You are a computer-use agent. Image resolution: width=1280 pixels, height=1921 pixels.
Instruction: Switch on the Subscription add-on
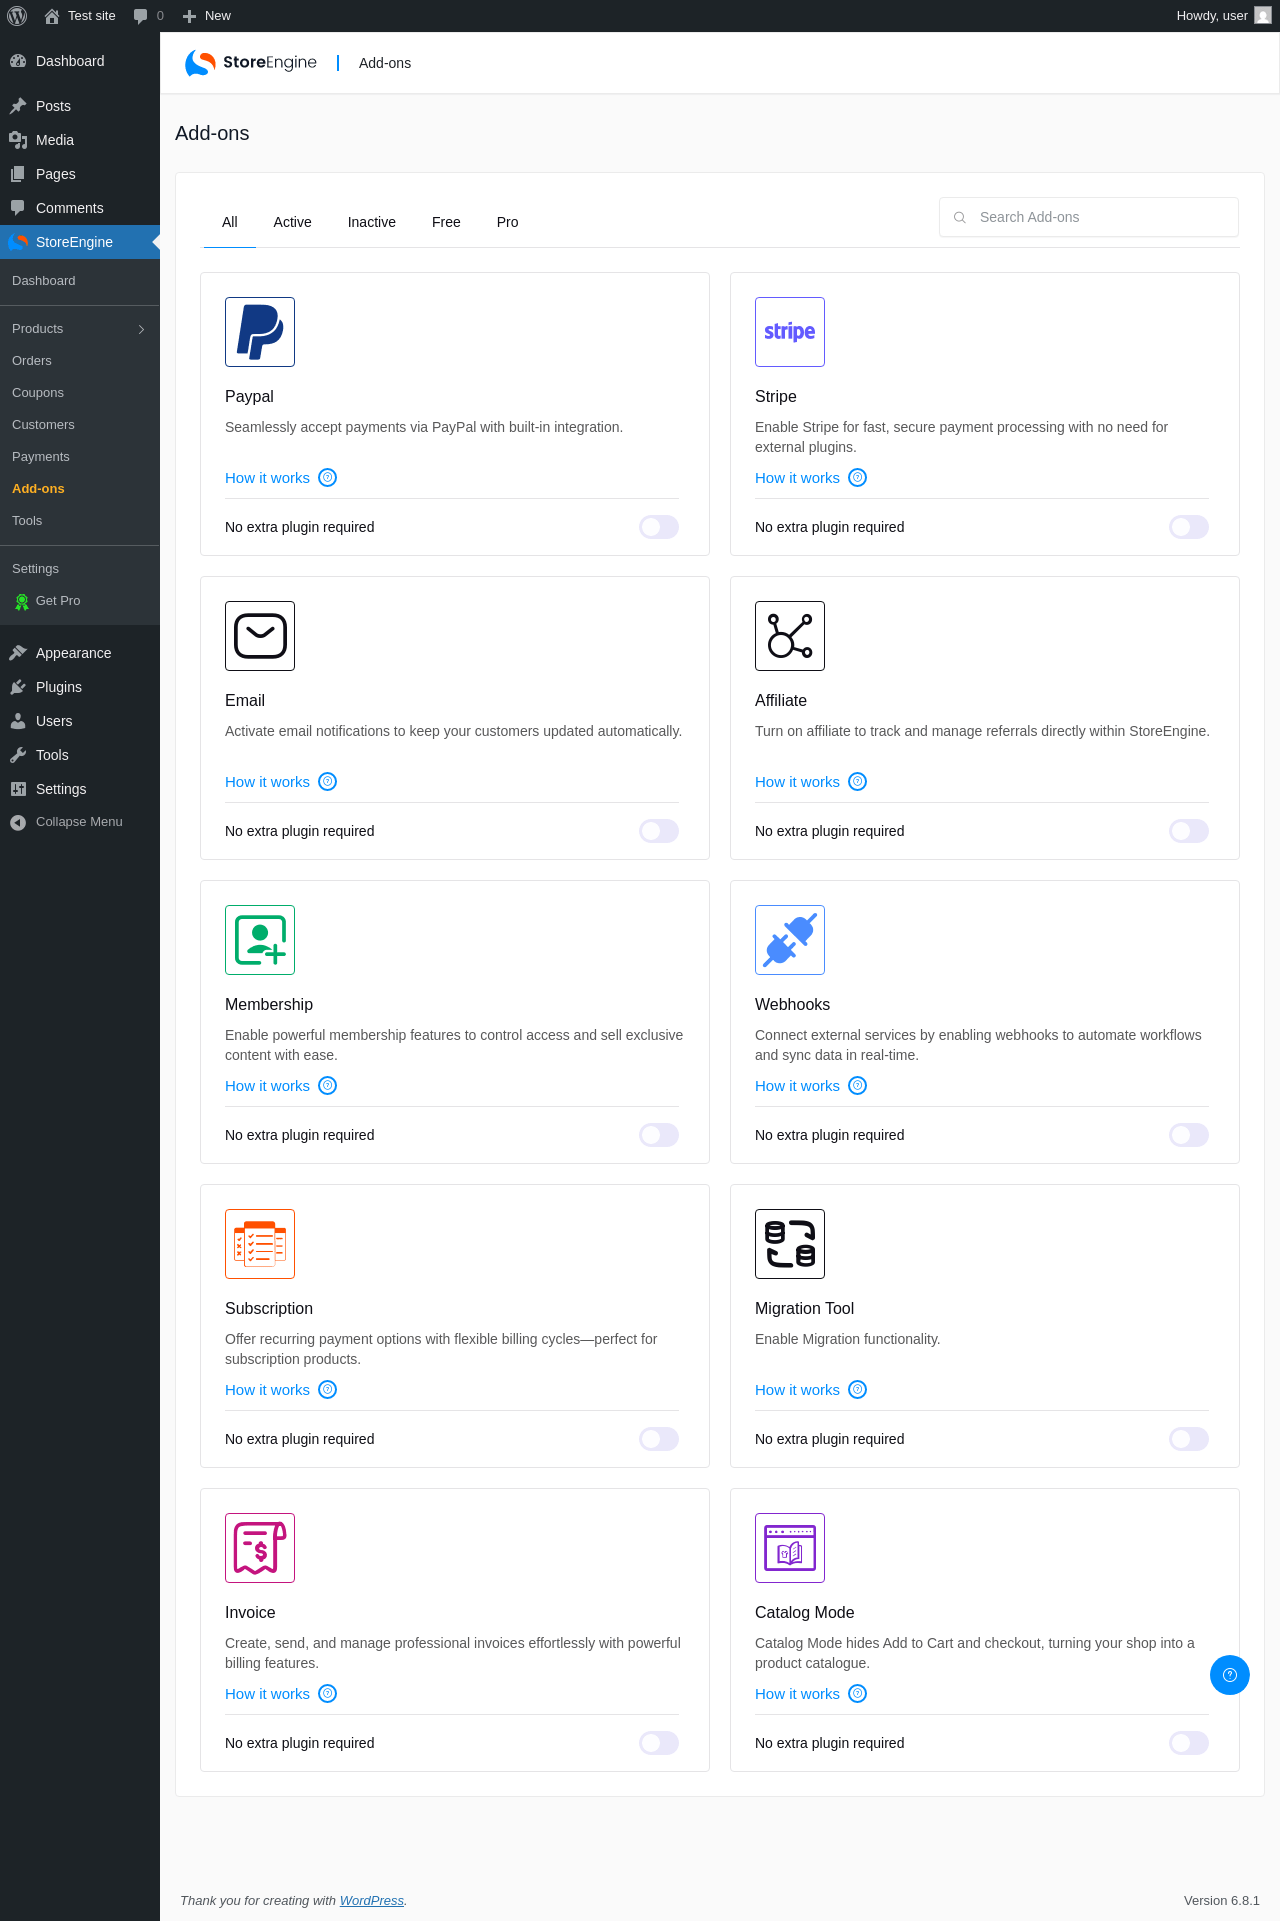pyautogui.click(x=659, y=1439)
